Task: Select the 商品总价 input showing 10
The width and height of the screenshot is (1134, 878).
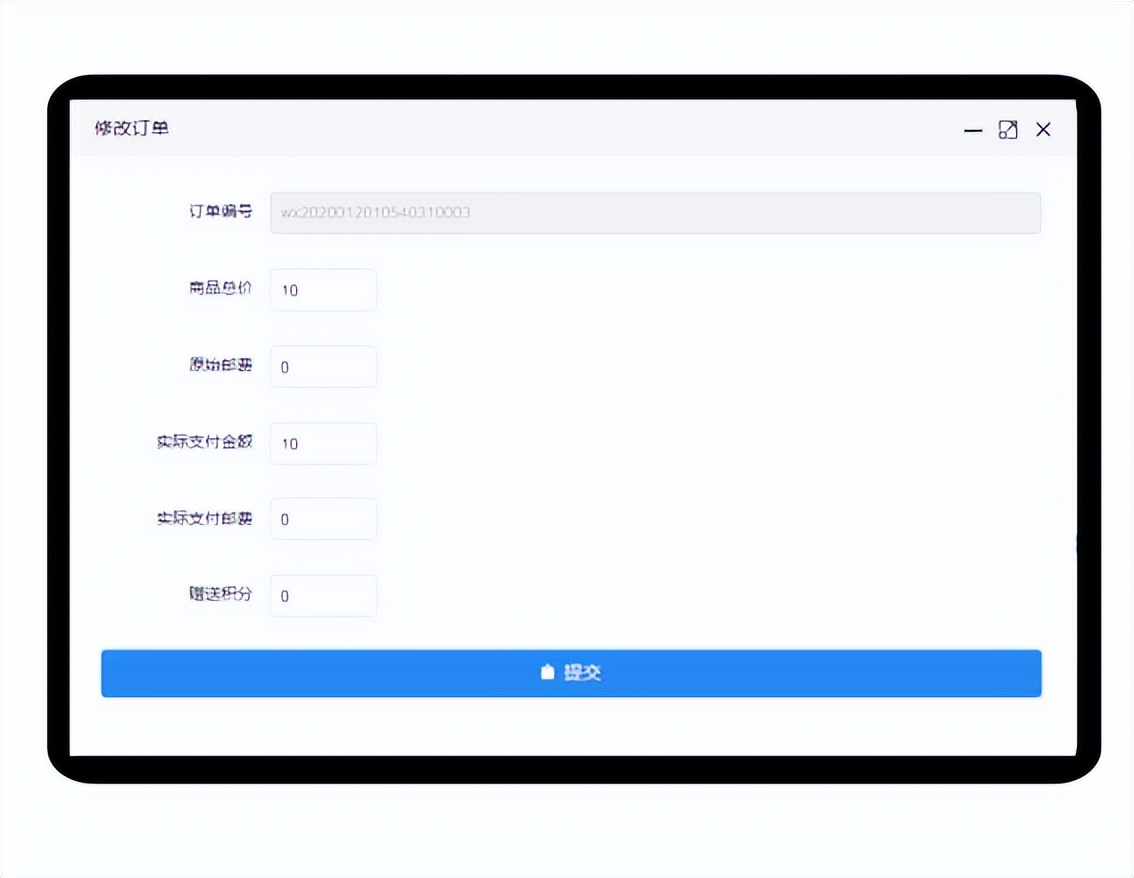Action: pyautogui.click(x=322, y=290)
